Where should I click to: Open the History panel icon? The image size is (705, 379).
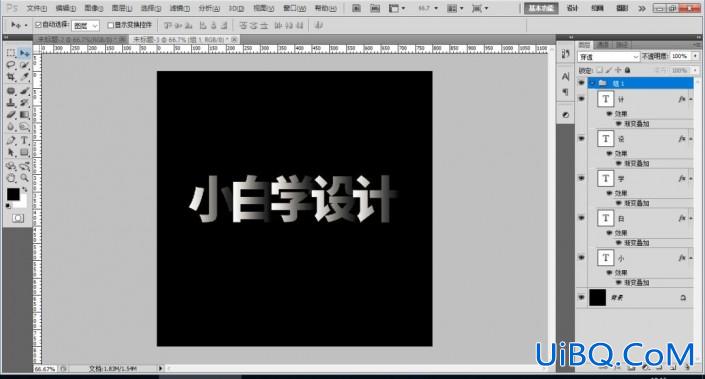pos(566,54)
